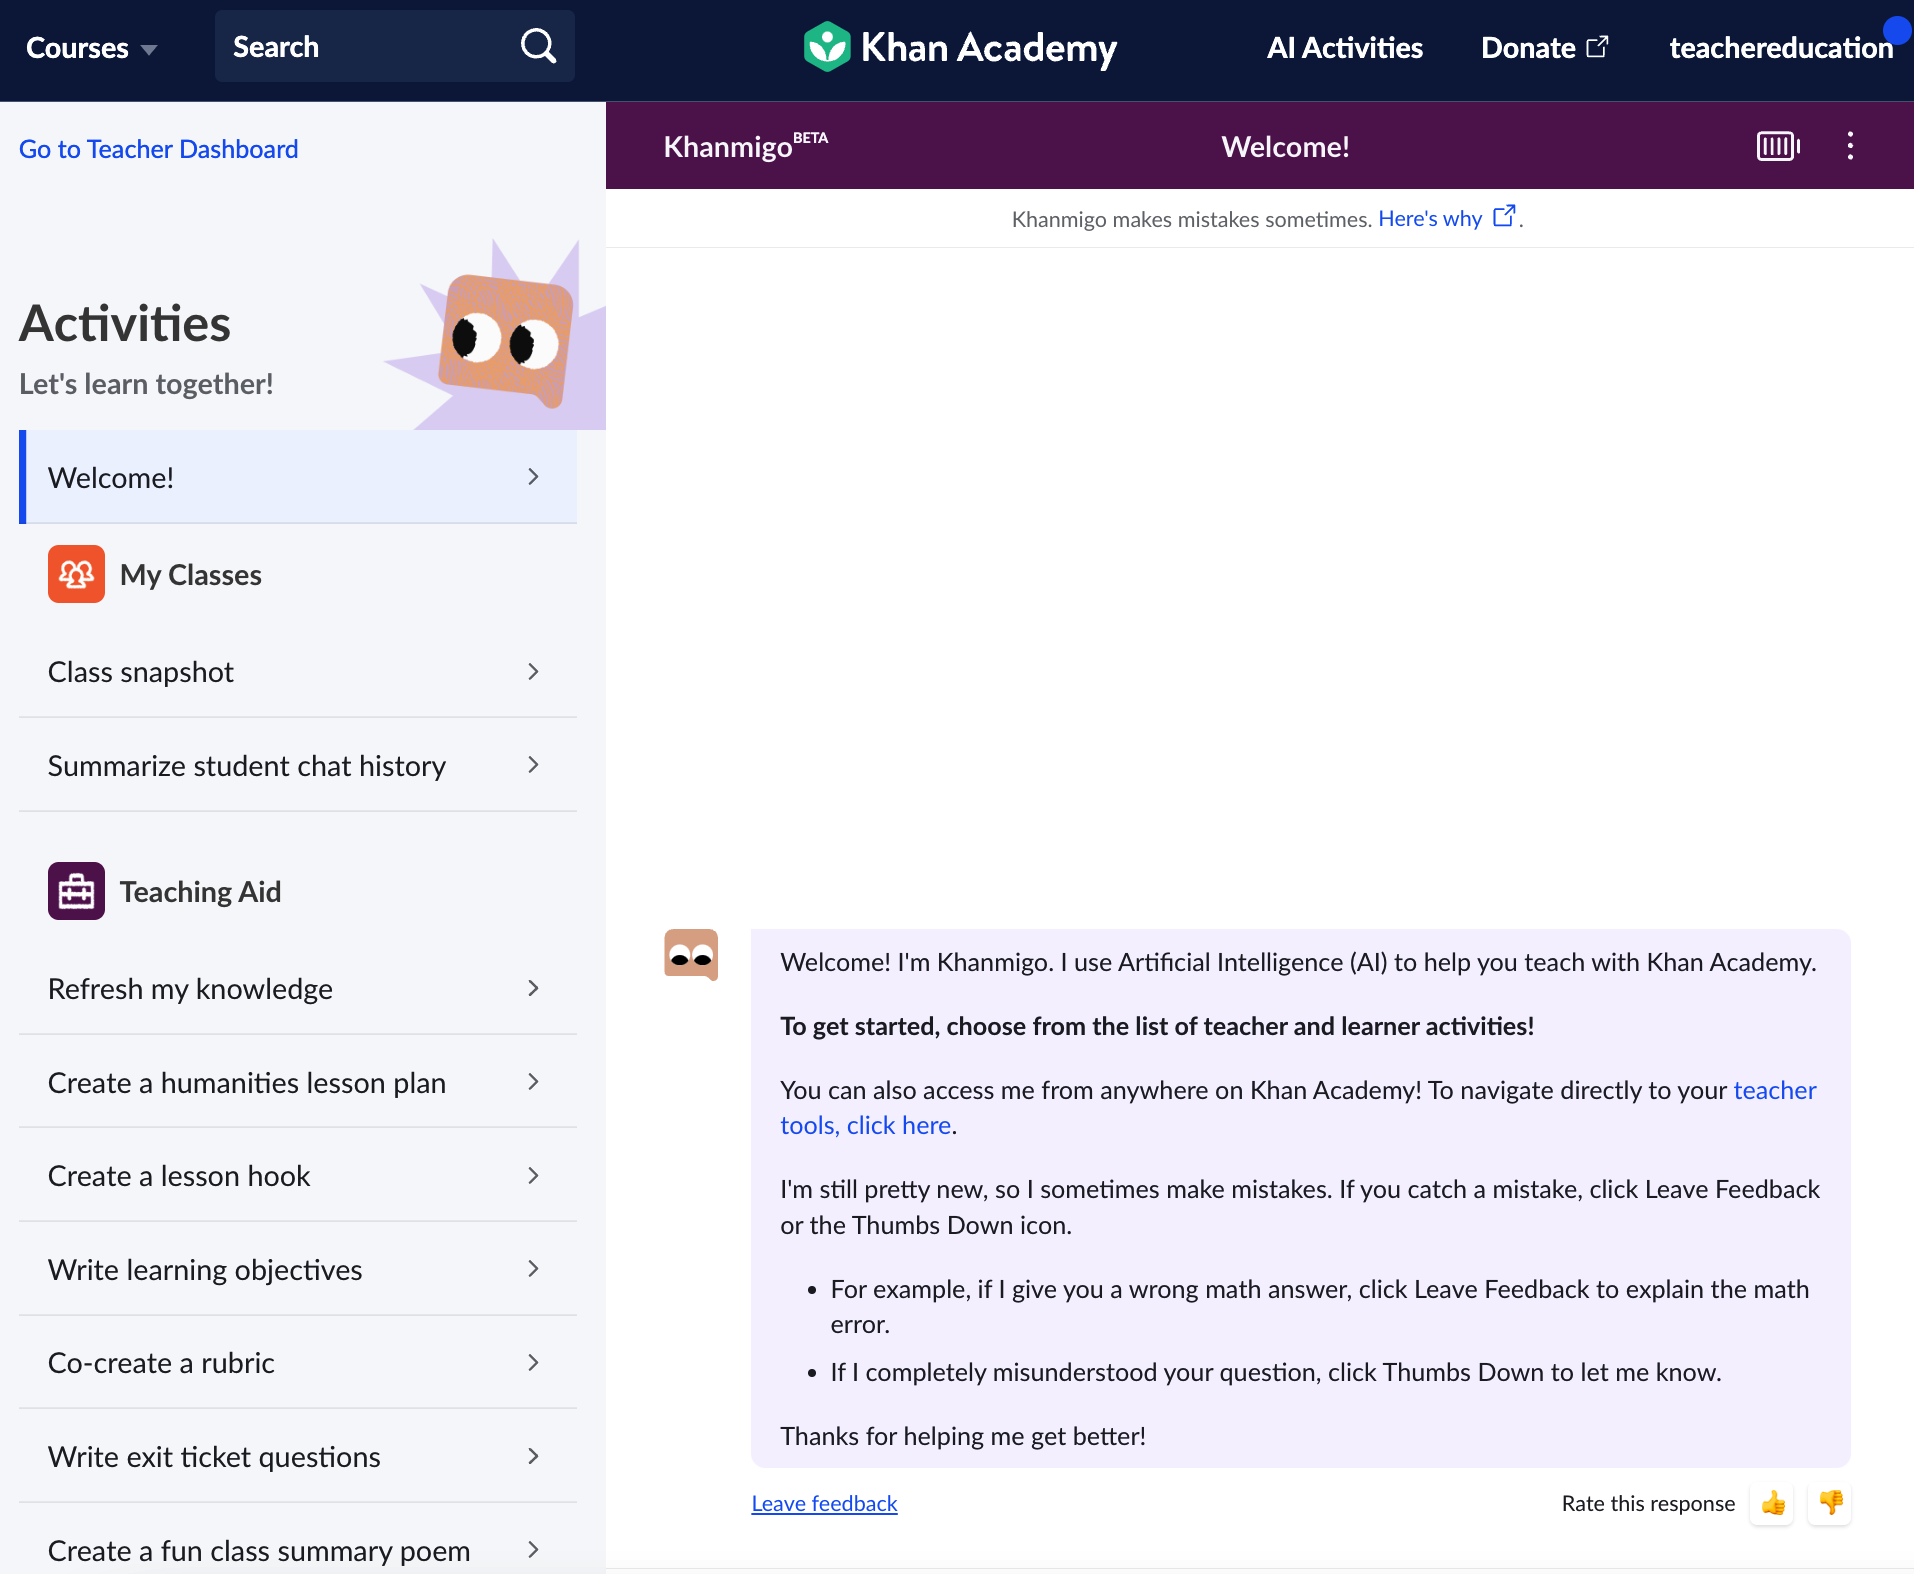Click the My Classes orange icon
This screenshot has width=1914, height=1574.
click(x=76, y=574)
